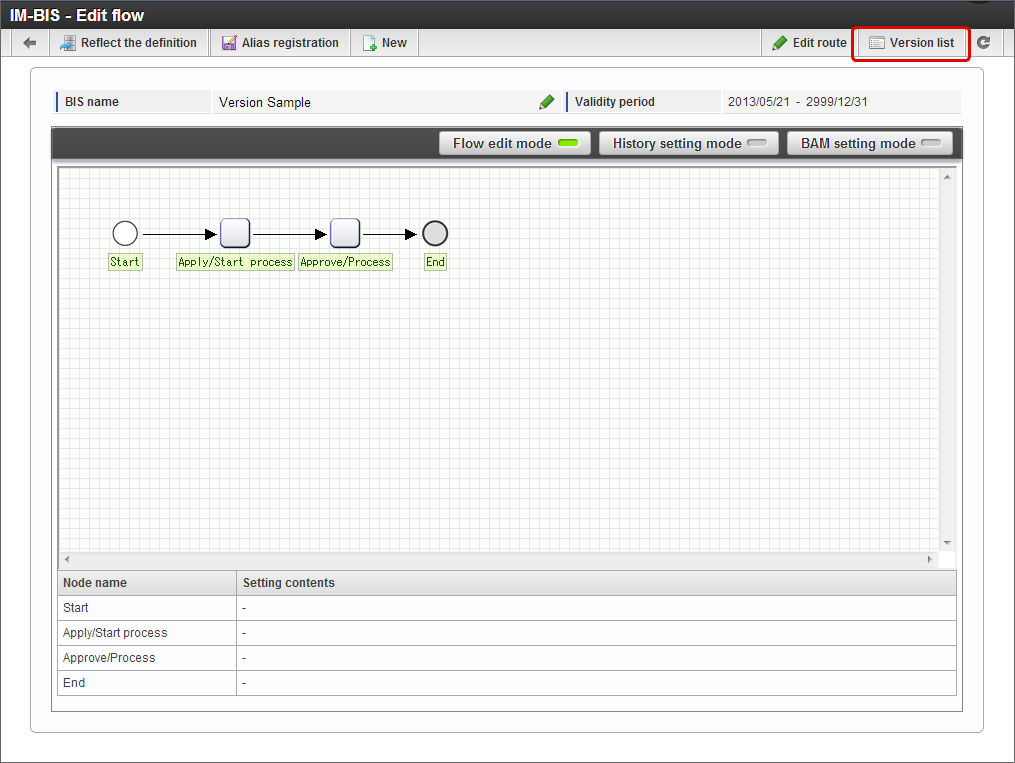Click the End canvas label
This screenshot has height=763, width=1015.
point(435,262)
